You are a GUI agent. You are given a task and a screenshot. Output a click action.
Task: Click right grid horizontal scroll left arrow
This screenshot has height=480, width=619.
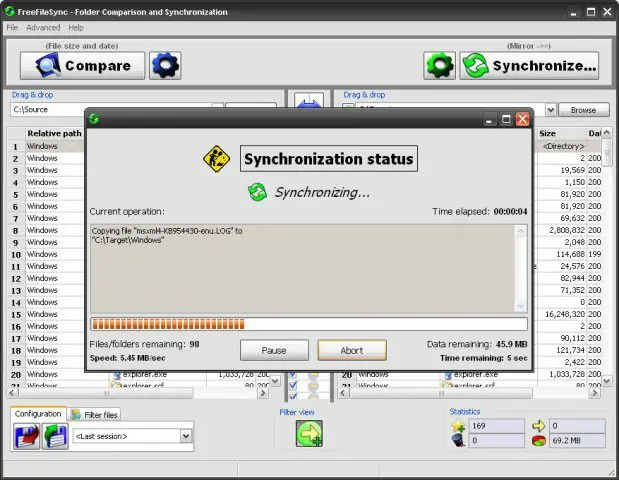[x=343, y=393]
